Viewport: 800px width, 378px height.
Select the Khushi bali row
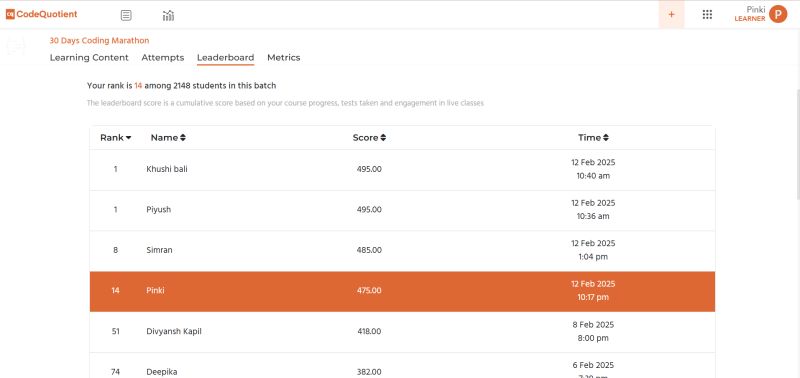(x=402, y=170)
